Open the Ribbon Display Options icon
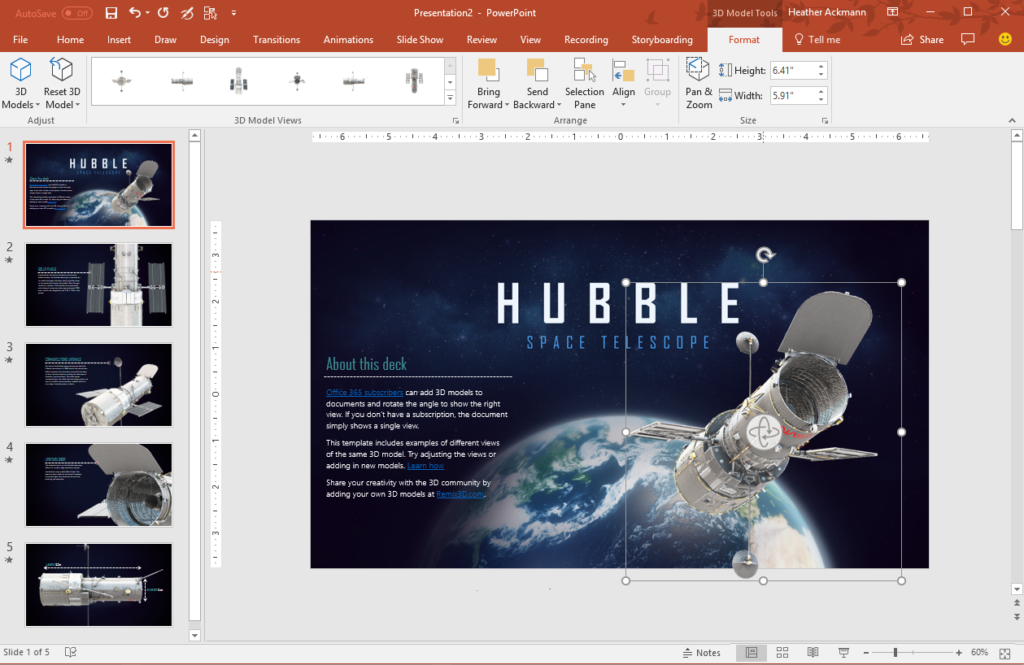This screenshot has width=1024, height=665. [892, 12]
